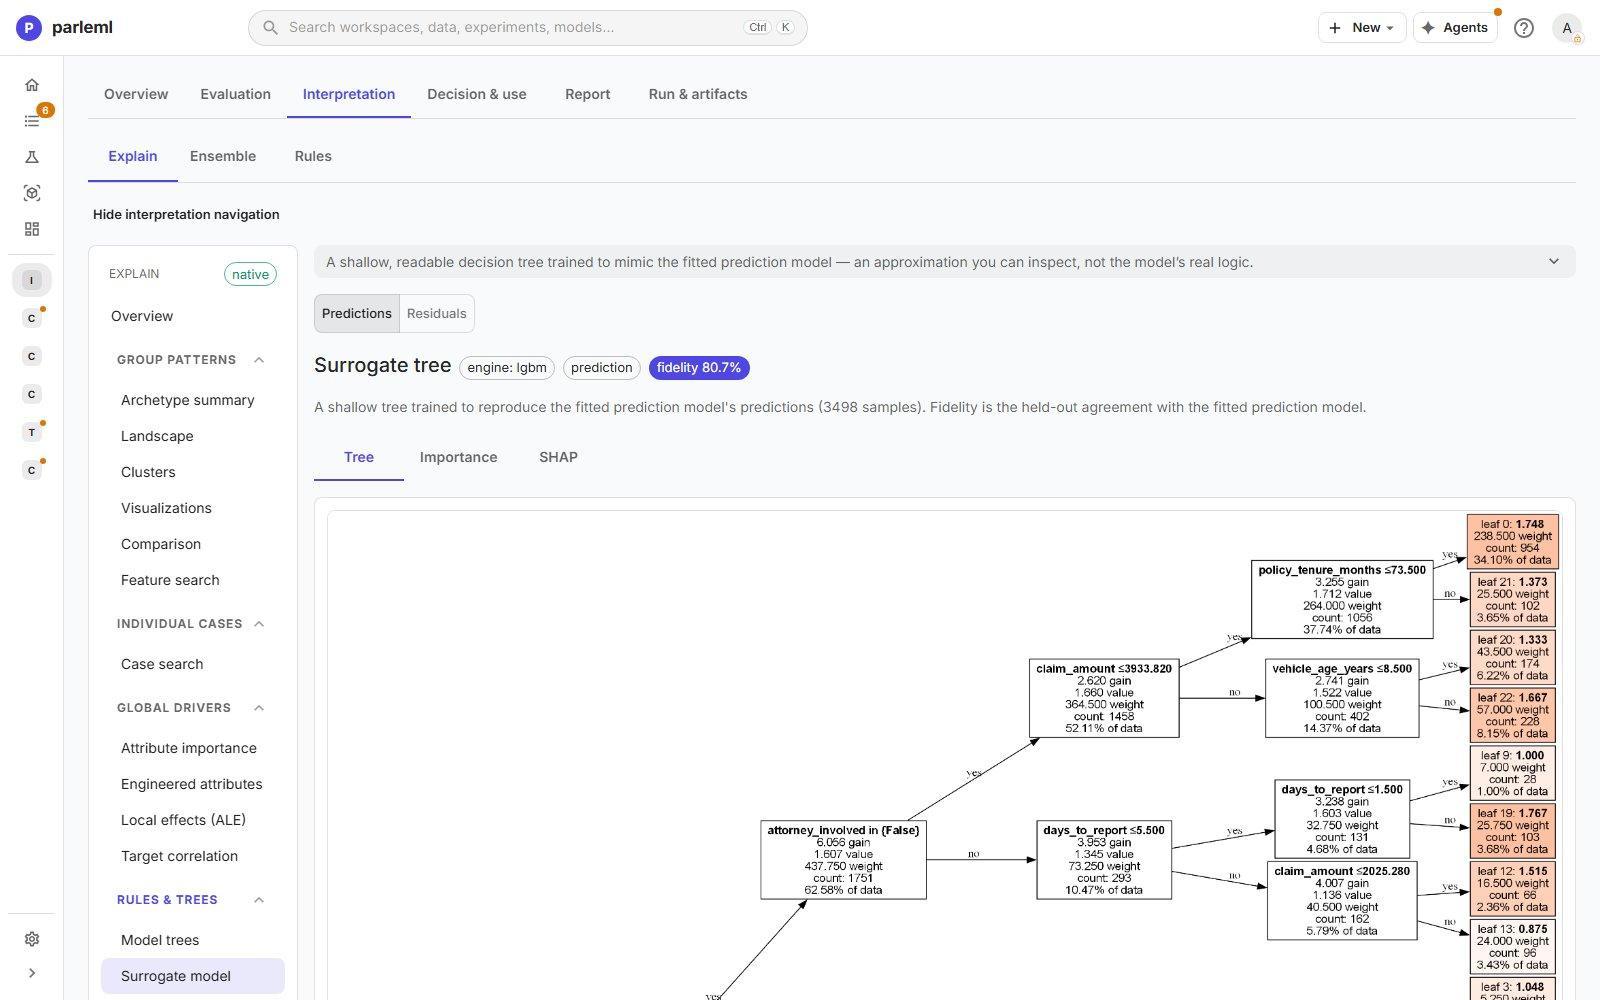The height and width of the screenshot is (1000, 1600).
Task: Open the help question mark icon
Action: point(1523,28)
